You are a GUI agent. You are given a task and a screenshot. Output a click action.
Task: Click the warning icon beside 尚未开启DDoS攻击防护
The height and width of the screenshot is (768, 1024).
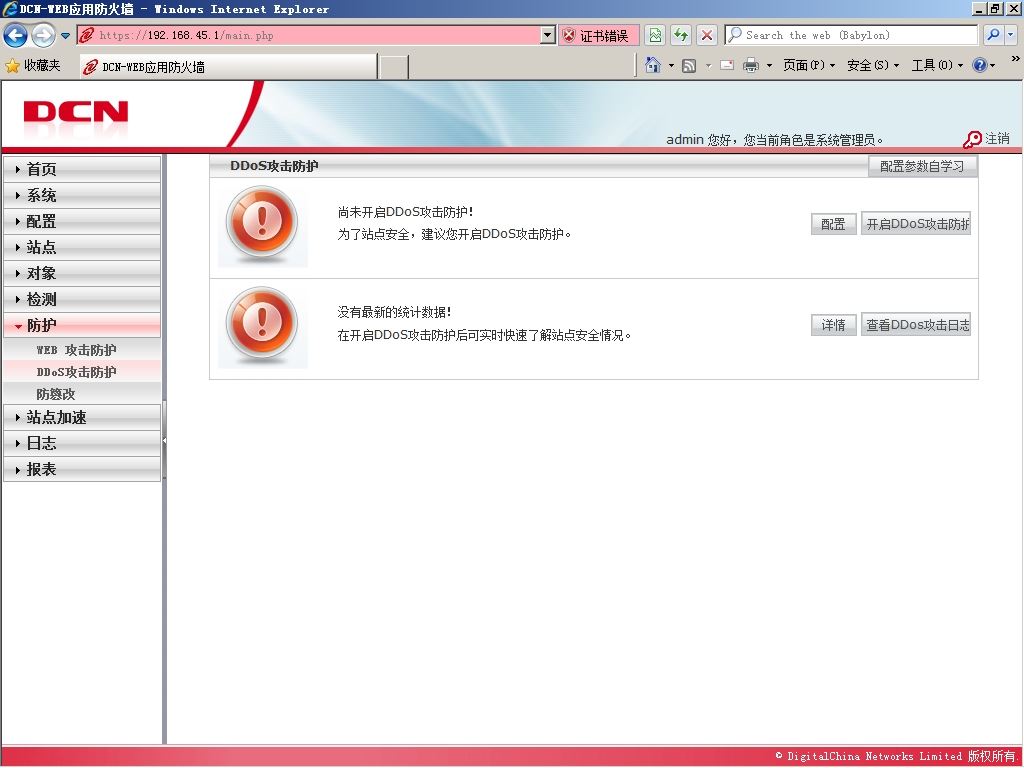pos(263,225)
